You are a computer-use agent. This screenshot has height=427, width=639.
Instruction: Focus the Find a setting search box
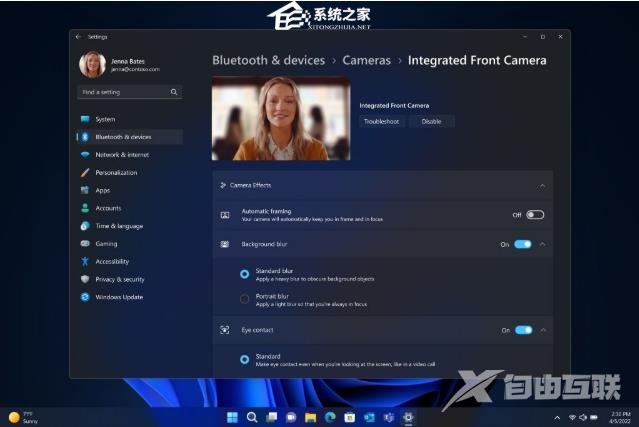coord(130,92)
